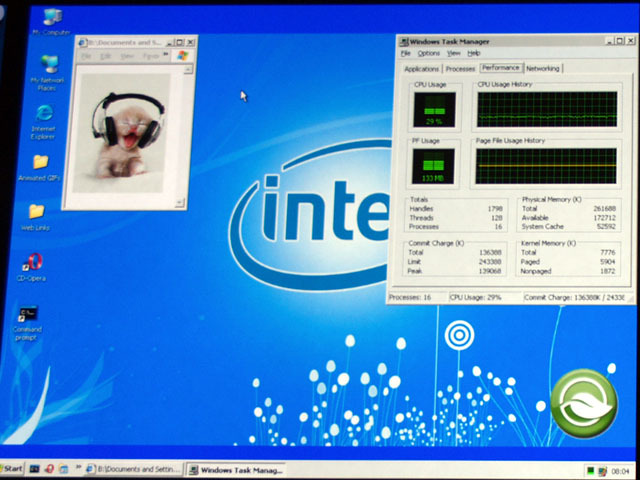Expand the browser menu bar overflow chevron
Image resolution: width=640 pixels, height=480 pixels.
point(166,55)
